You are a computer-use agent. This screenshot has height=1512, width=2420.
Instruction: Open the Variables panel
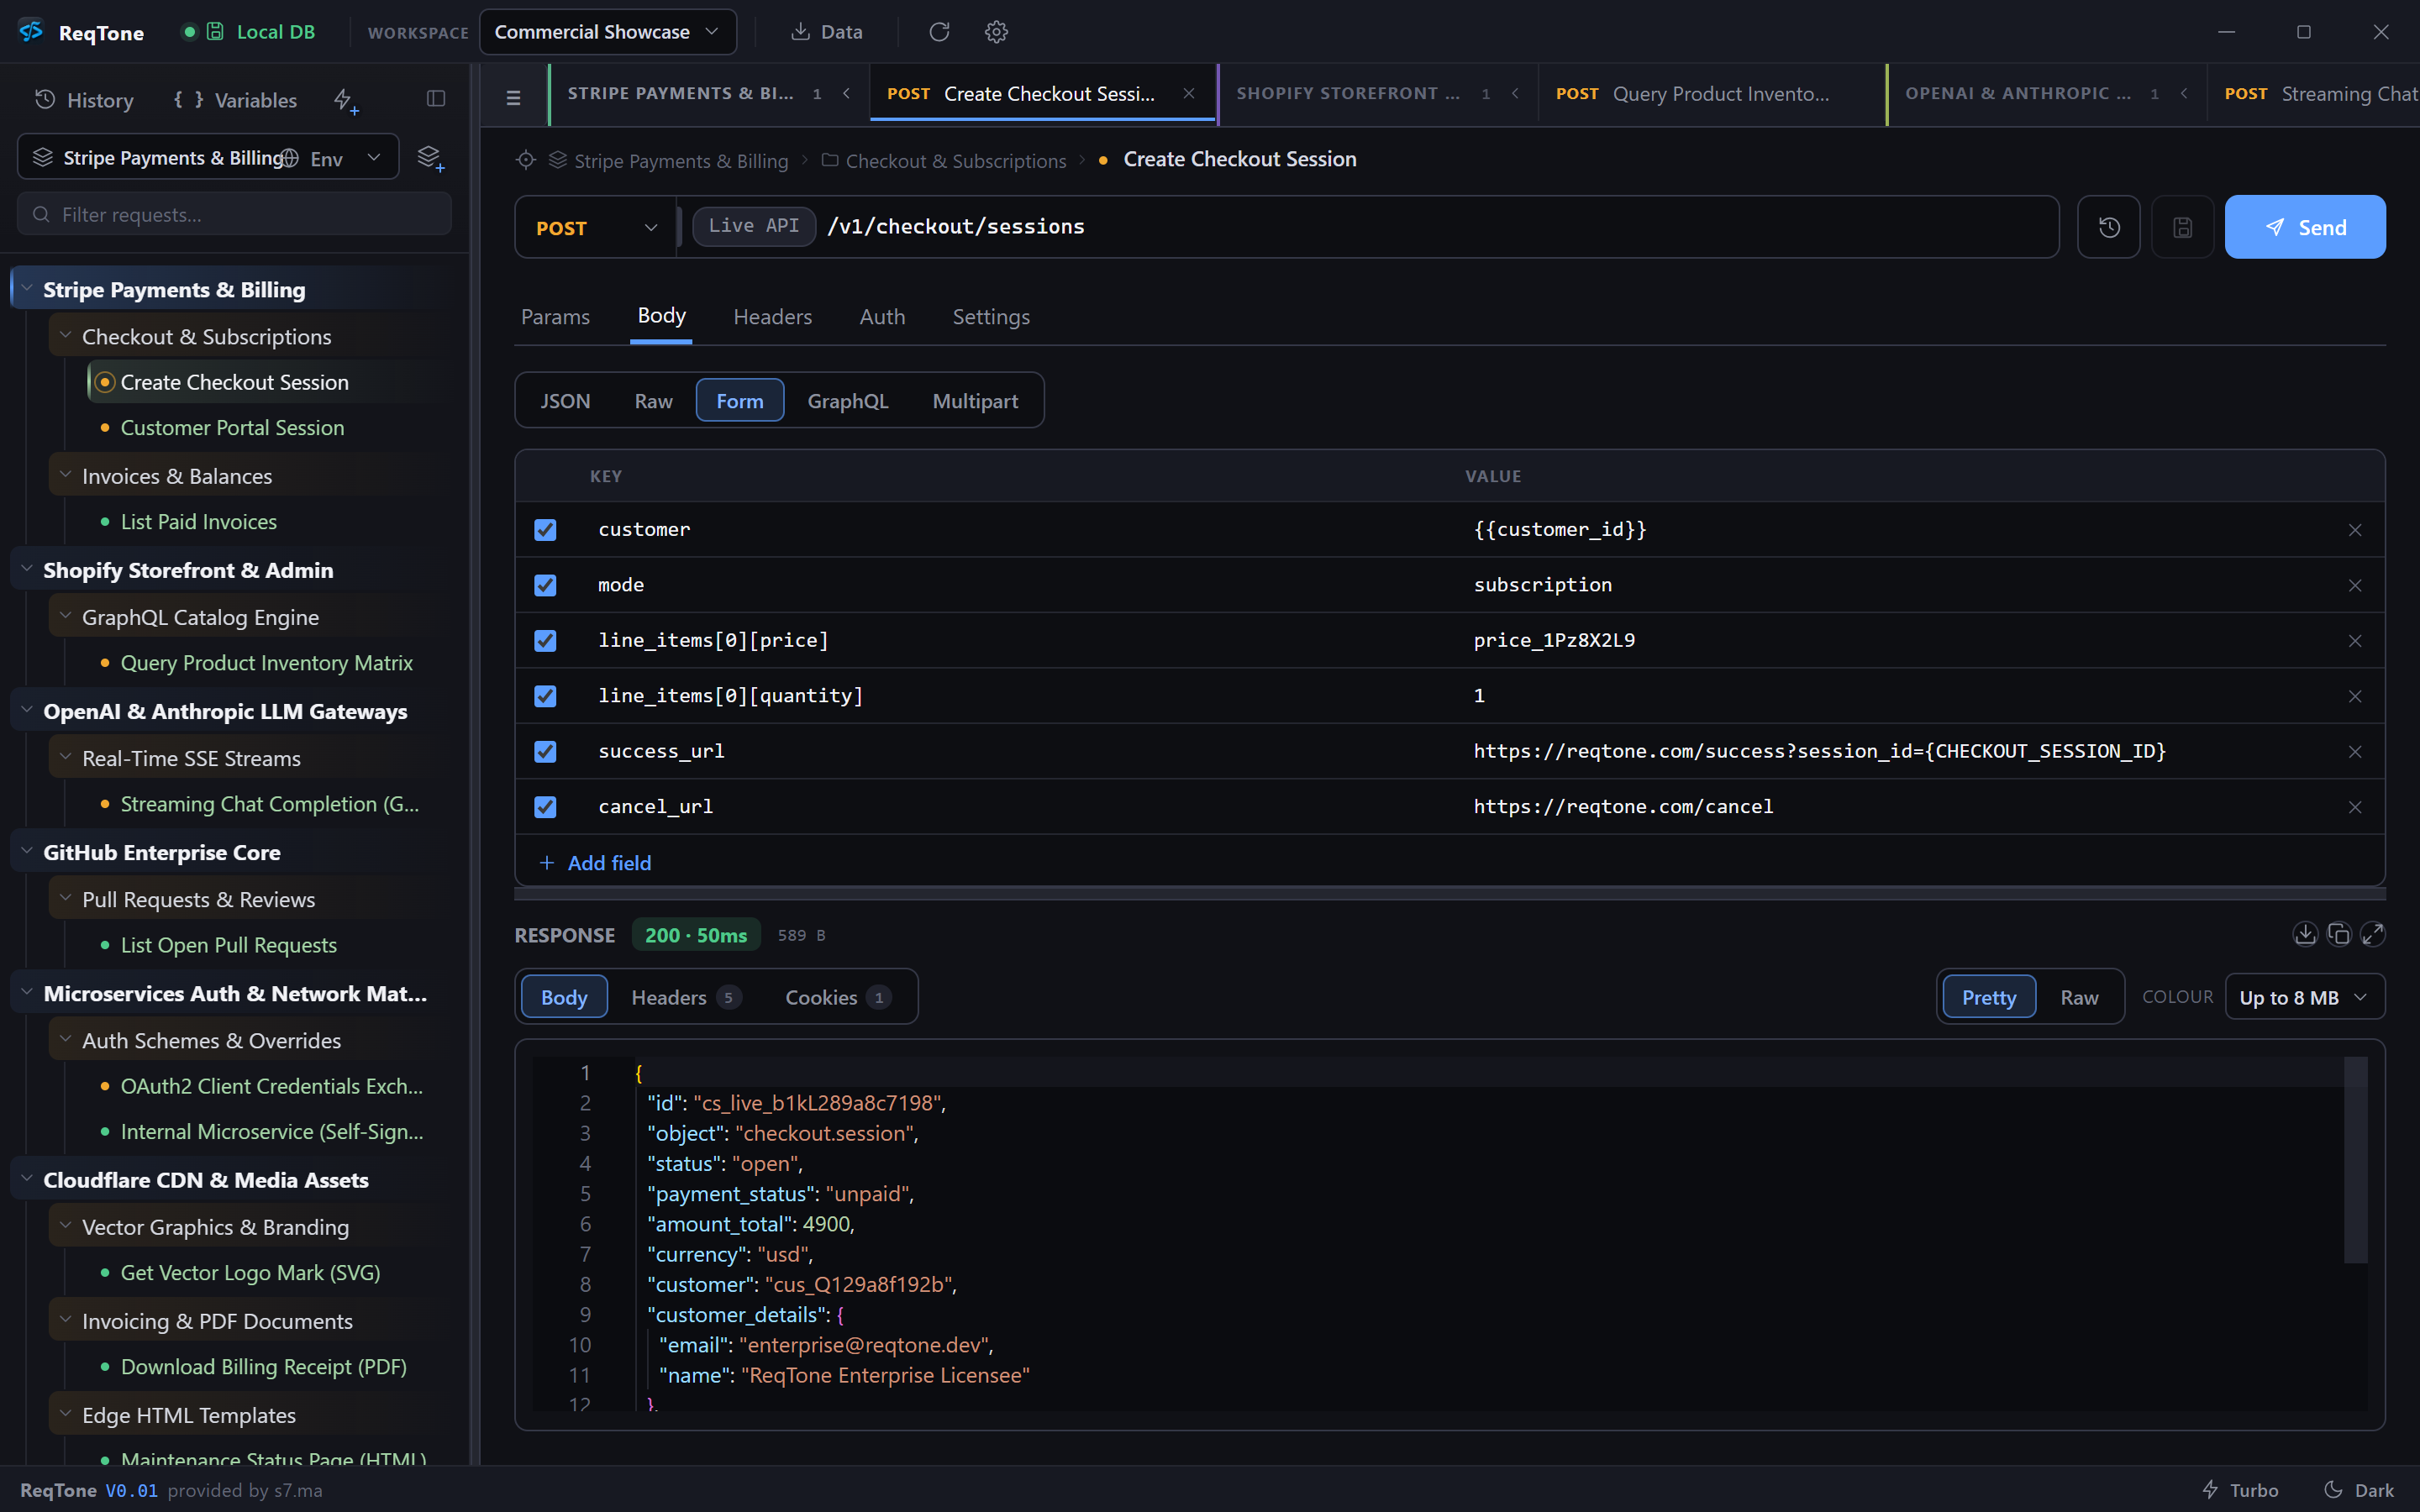[x=236, y=100]
